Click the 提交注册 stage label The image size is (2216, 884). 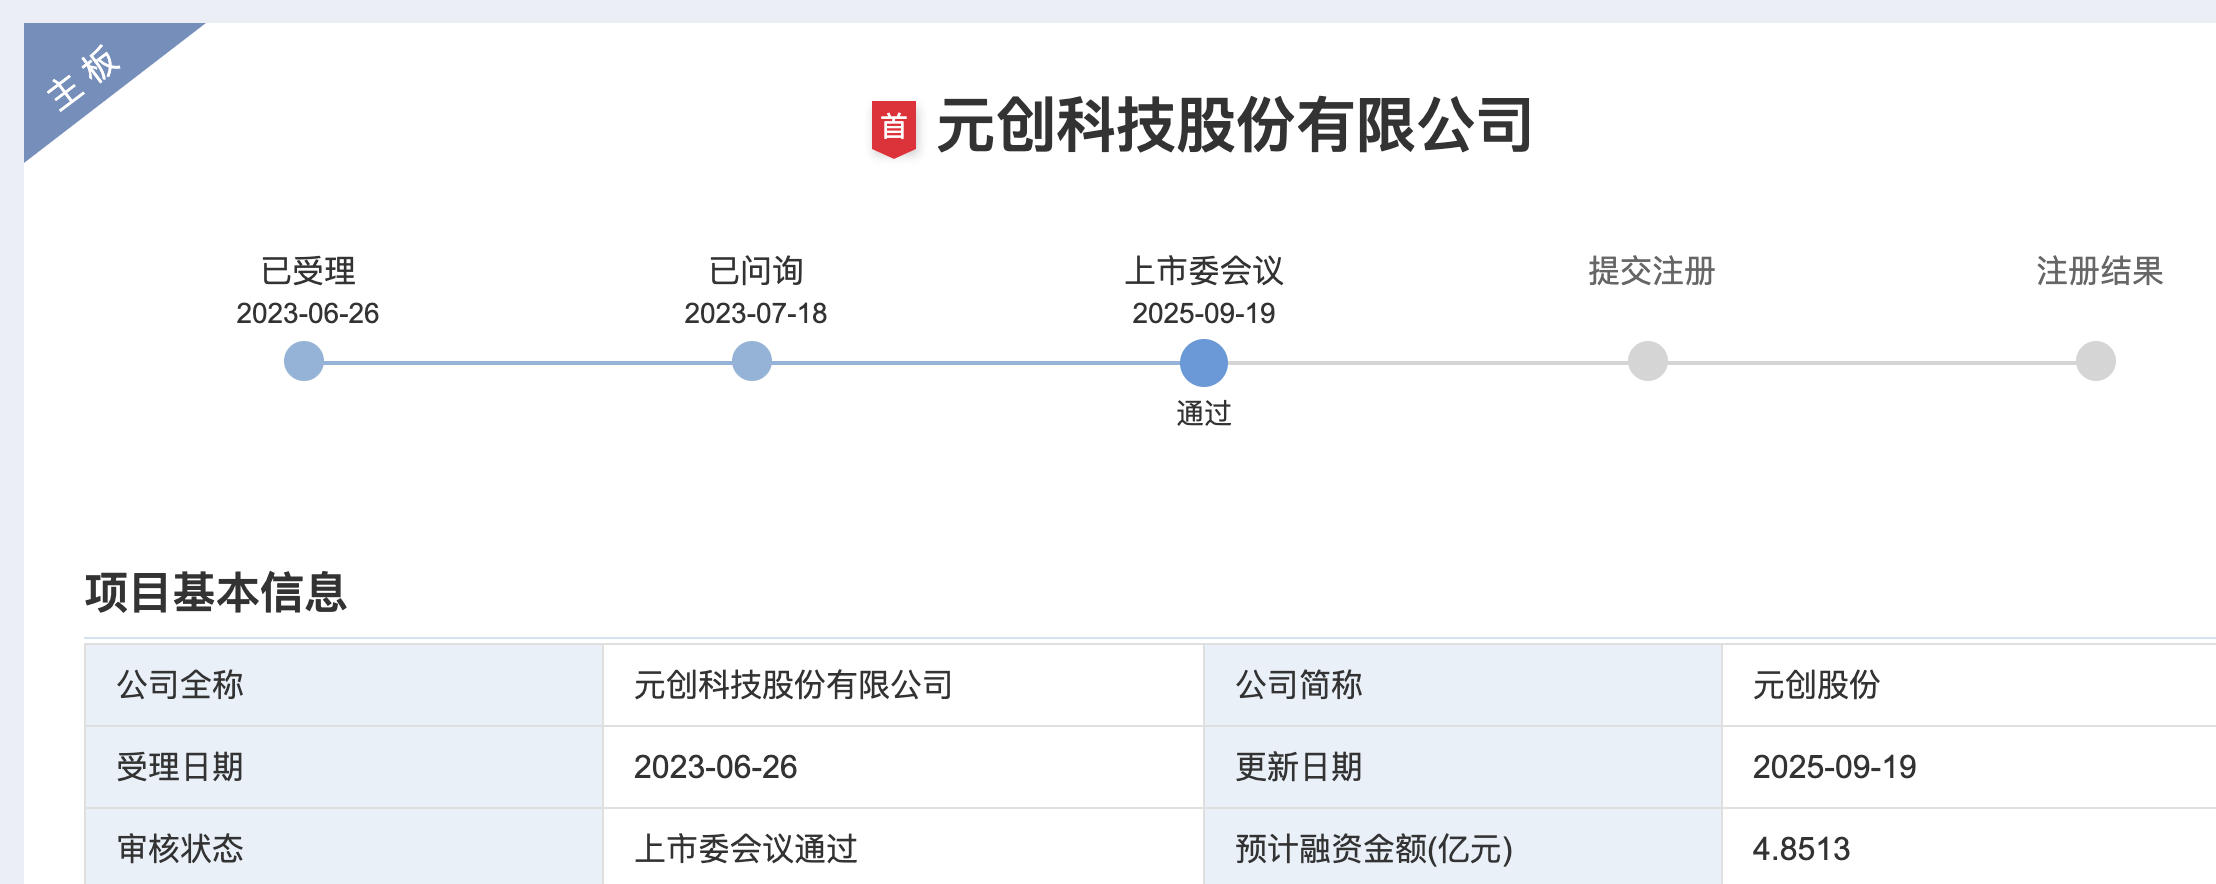1651,271
